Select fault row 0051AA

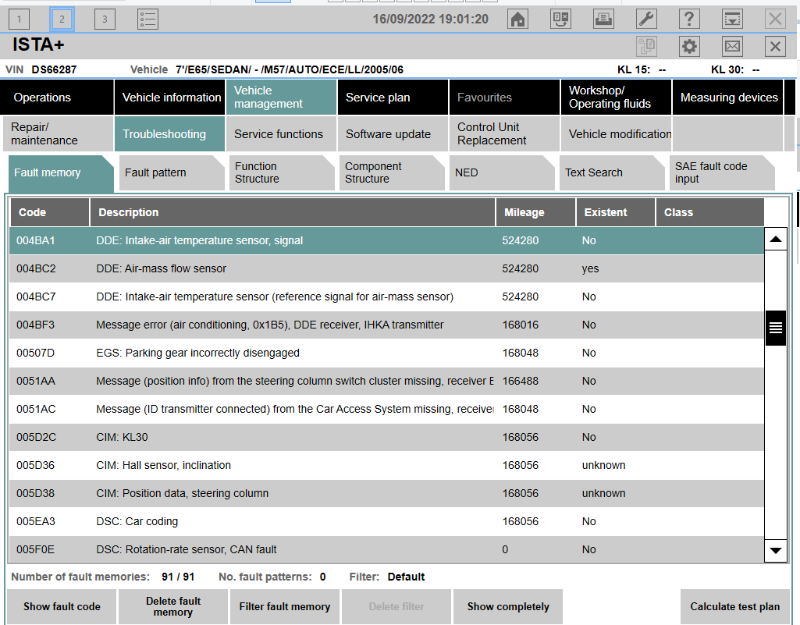tap(386, 381)
